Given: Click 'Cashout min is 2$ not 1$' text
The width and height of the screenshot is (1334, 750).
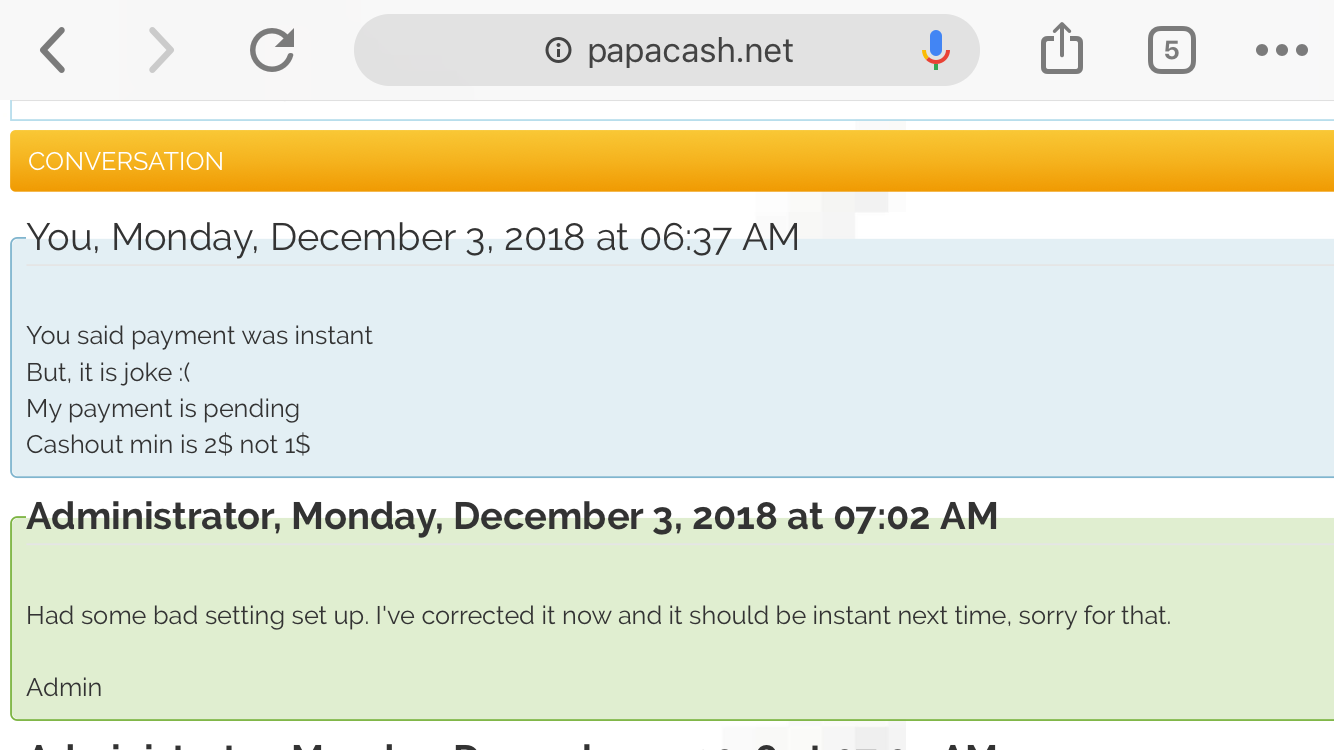Looking at the screenshot, I should point(168,444).
